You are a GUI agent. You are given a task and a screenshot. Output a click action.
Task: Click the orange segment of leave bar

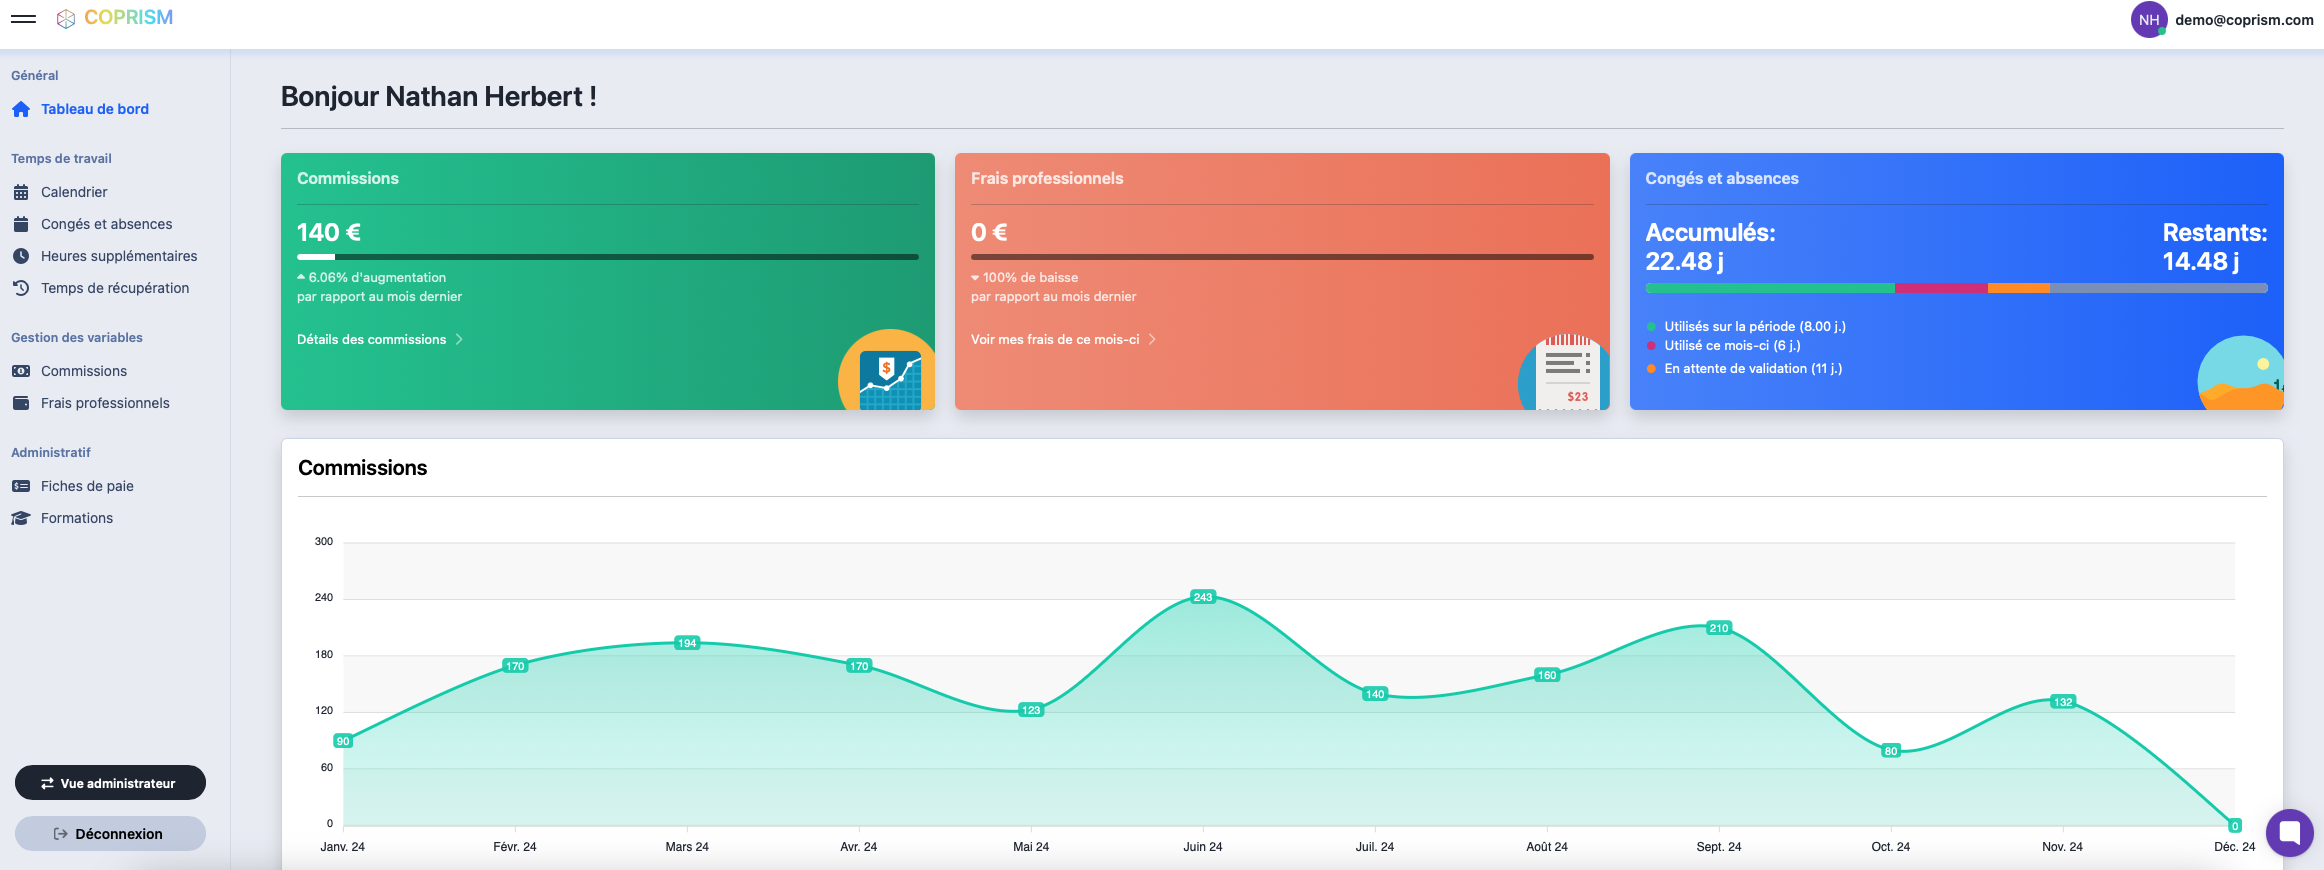2019,288
